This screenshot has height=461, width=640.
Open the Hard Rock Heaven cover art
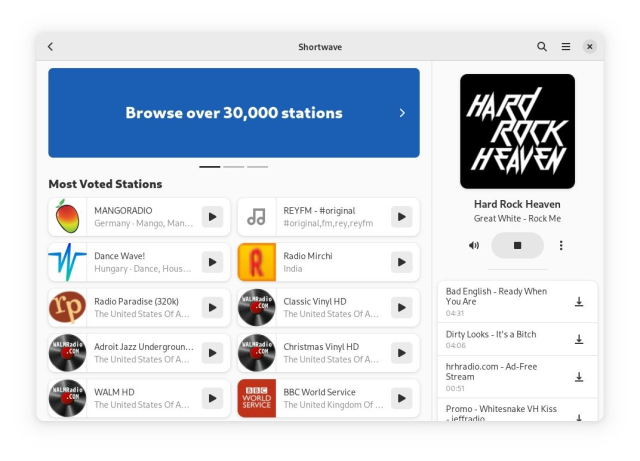[517, 131]
